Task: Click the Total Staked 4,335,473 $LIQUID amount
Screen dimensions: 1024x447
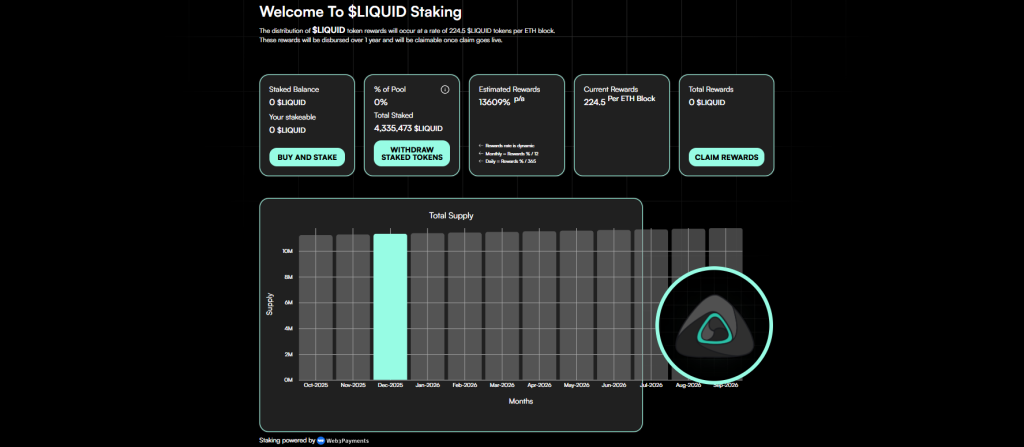Action: pyautogui.click(x=408, y=128)
